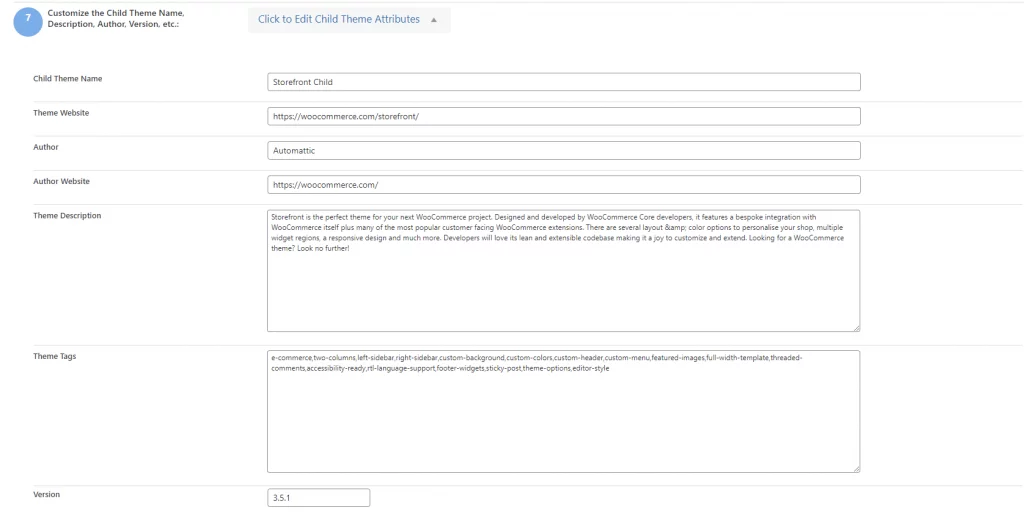Click the Theme Tags label

(x=55, y=356)
